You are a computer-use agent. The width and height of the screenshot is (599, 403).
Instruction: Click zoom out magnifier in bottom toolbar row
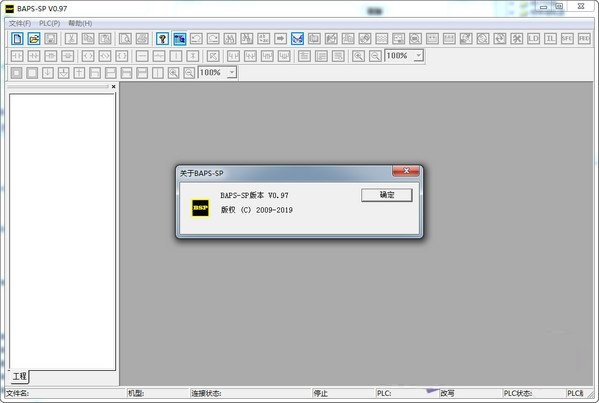click(x=189, y=73)
